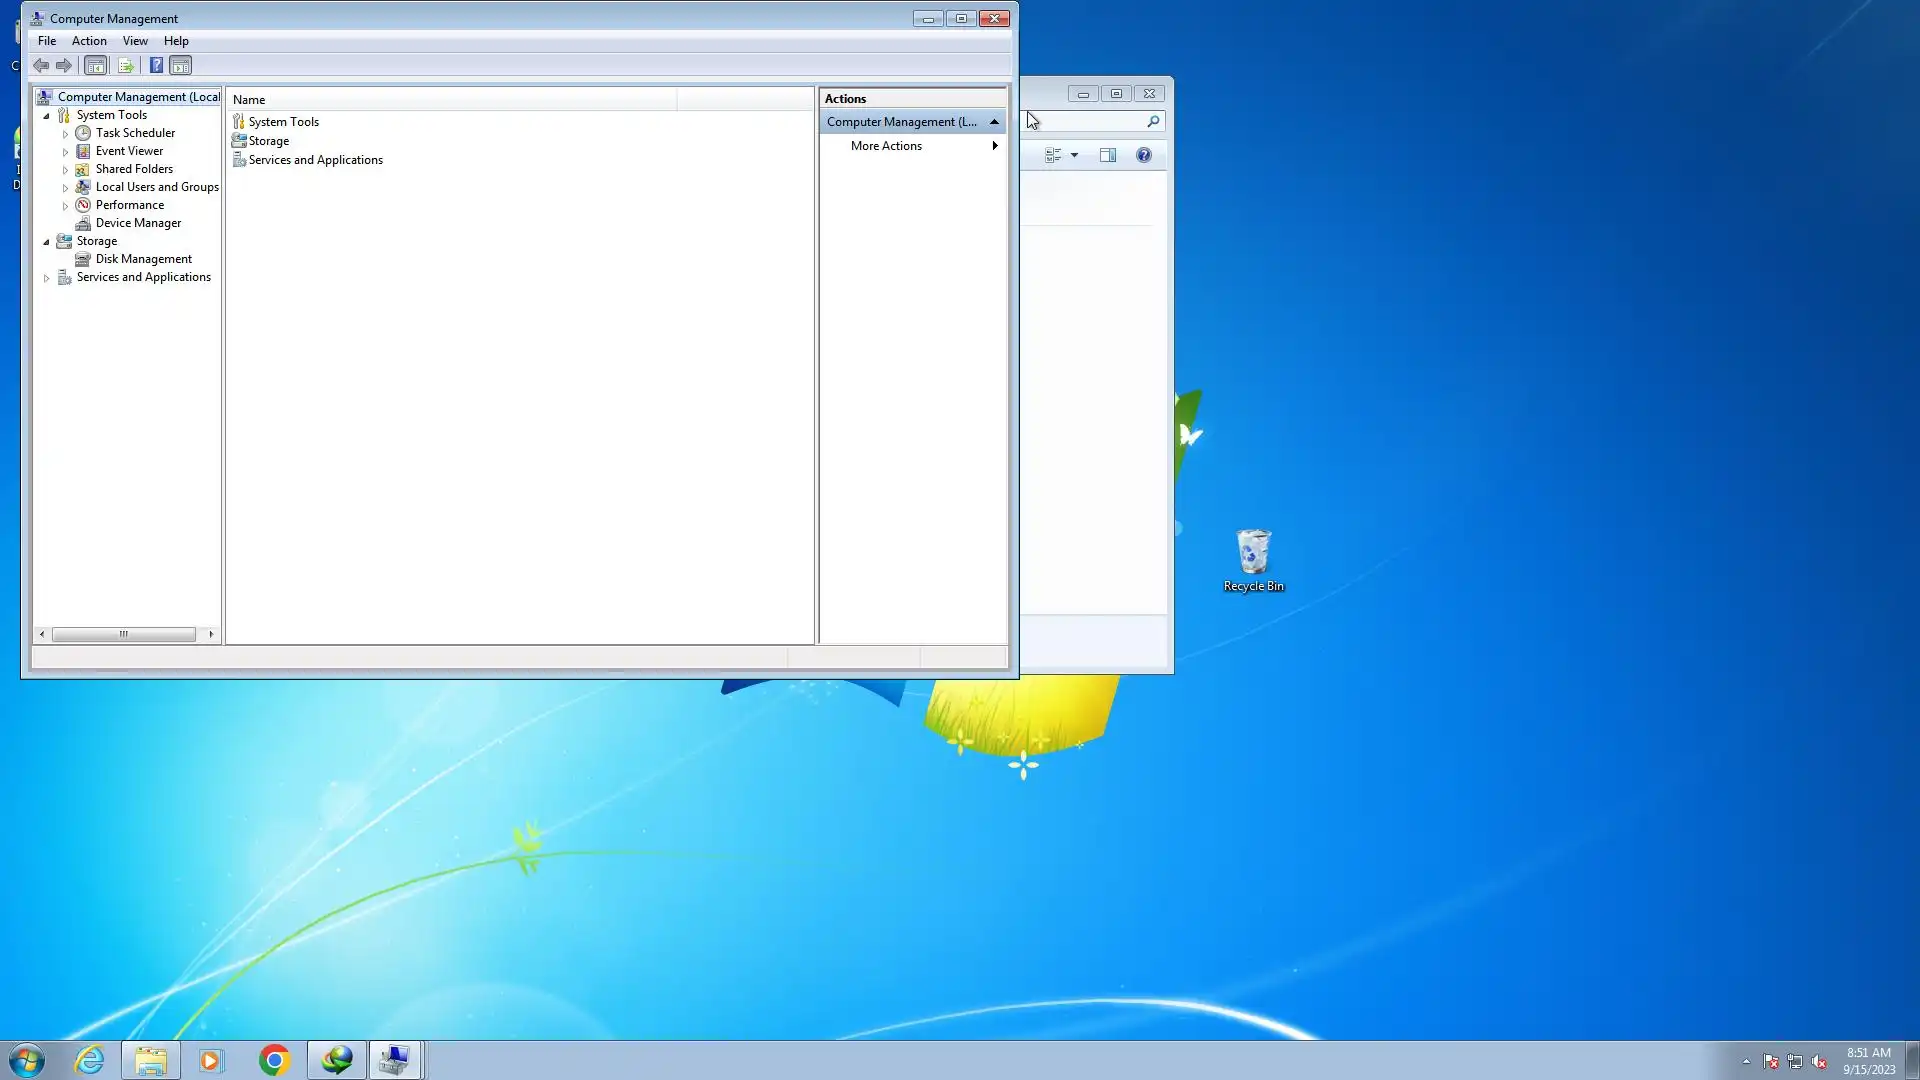Viewport: 1920px width, 1080px height.
Task: Open Google Chrome from the taskbar
Action: click(274, 1060)
